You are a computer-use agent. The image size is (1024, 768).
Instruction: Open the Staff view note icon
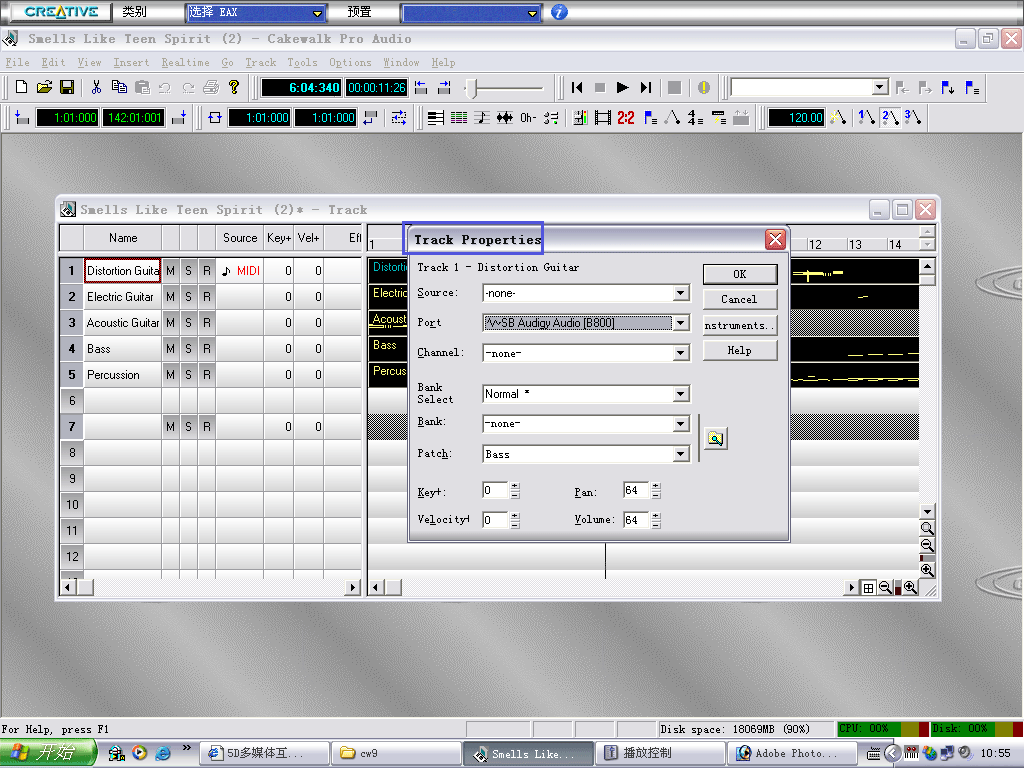click(482, 118)
